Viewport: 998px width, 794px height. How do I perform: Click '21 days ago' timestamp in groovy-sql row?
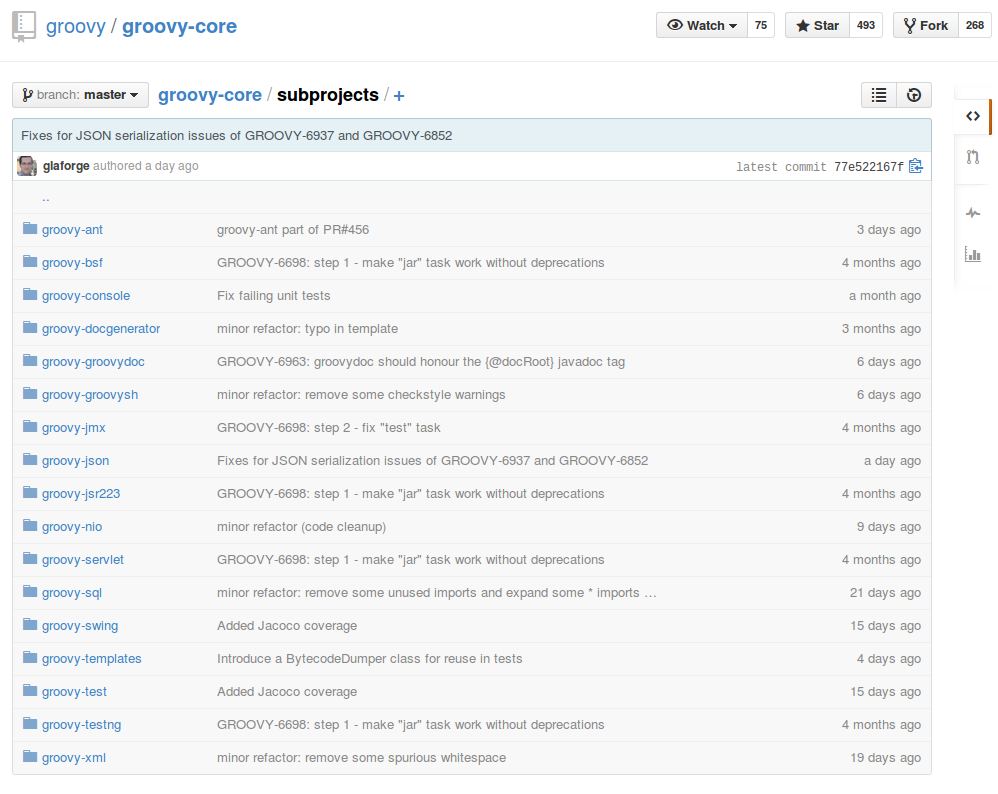click(885, 593)
